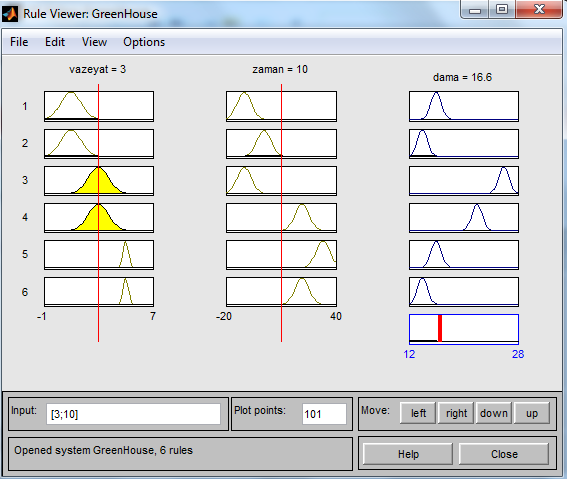Click the Plot points field showing 101
The height and width of the screenshot is (479, 567).
324,414
